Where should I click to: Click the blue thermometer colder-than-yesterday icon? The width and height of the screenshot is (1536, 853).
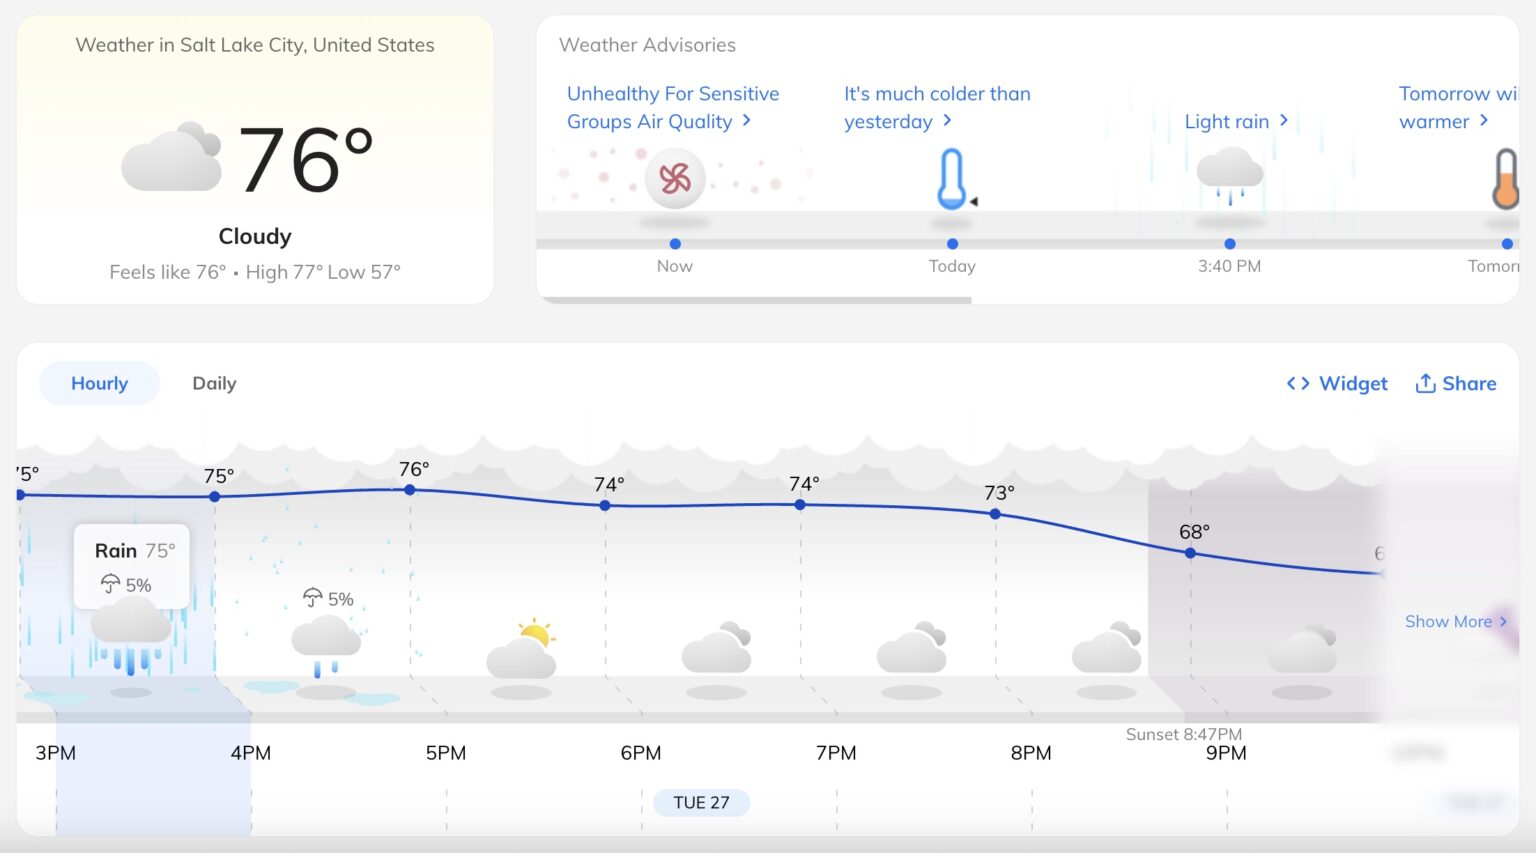pos(950,178)
